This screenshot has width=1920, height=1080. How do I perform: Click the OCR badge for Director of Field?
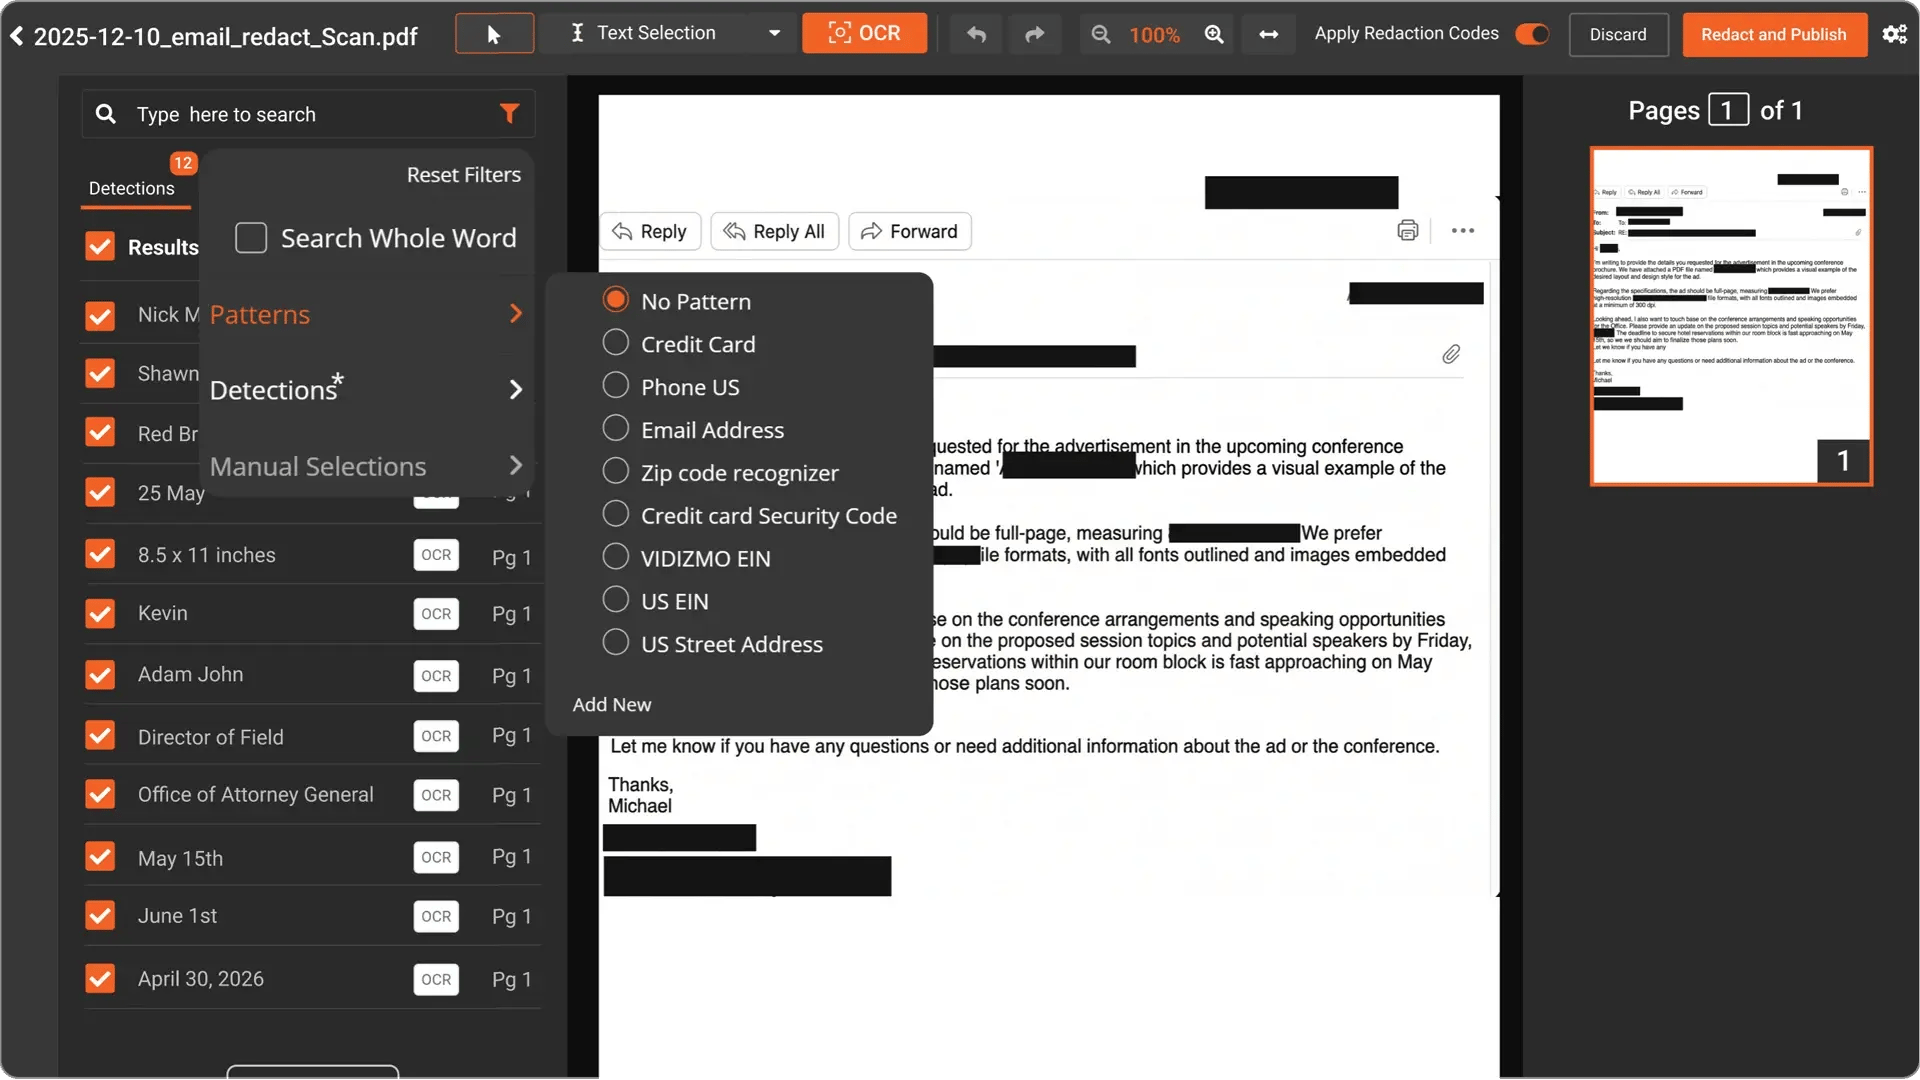(x=436, y=736)
